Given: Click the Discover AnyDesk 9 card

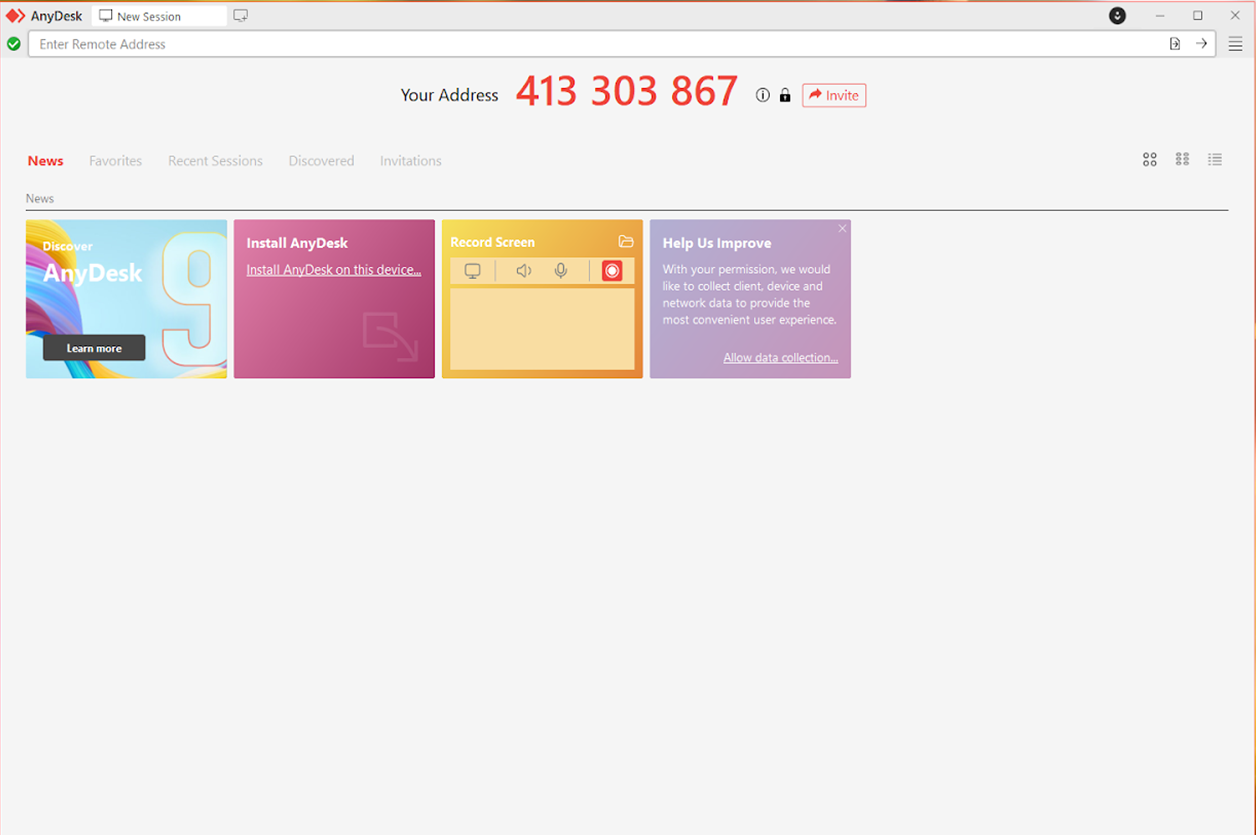Looking at the screenshot, I should click(126, 299).
